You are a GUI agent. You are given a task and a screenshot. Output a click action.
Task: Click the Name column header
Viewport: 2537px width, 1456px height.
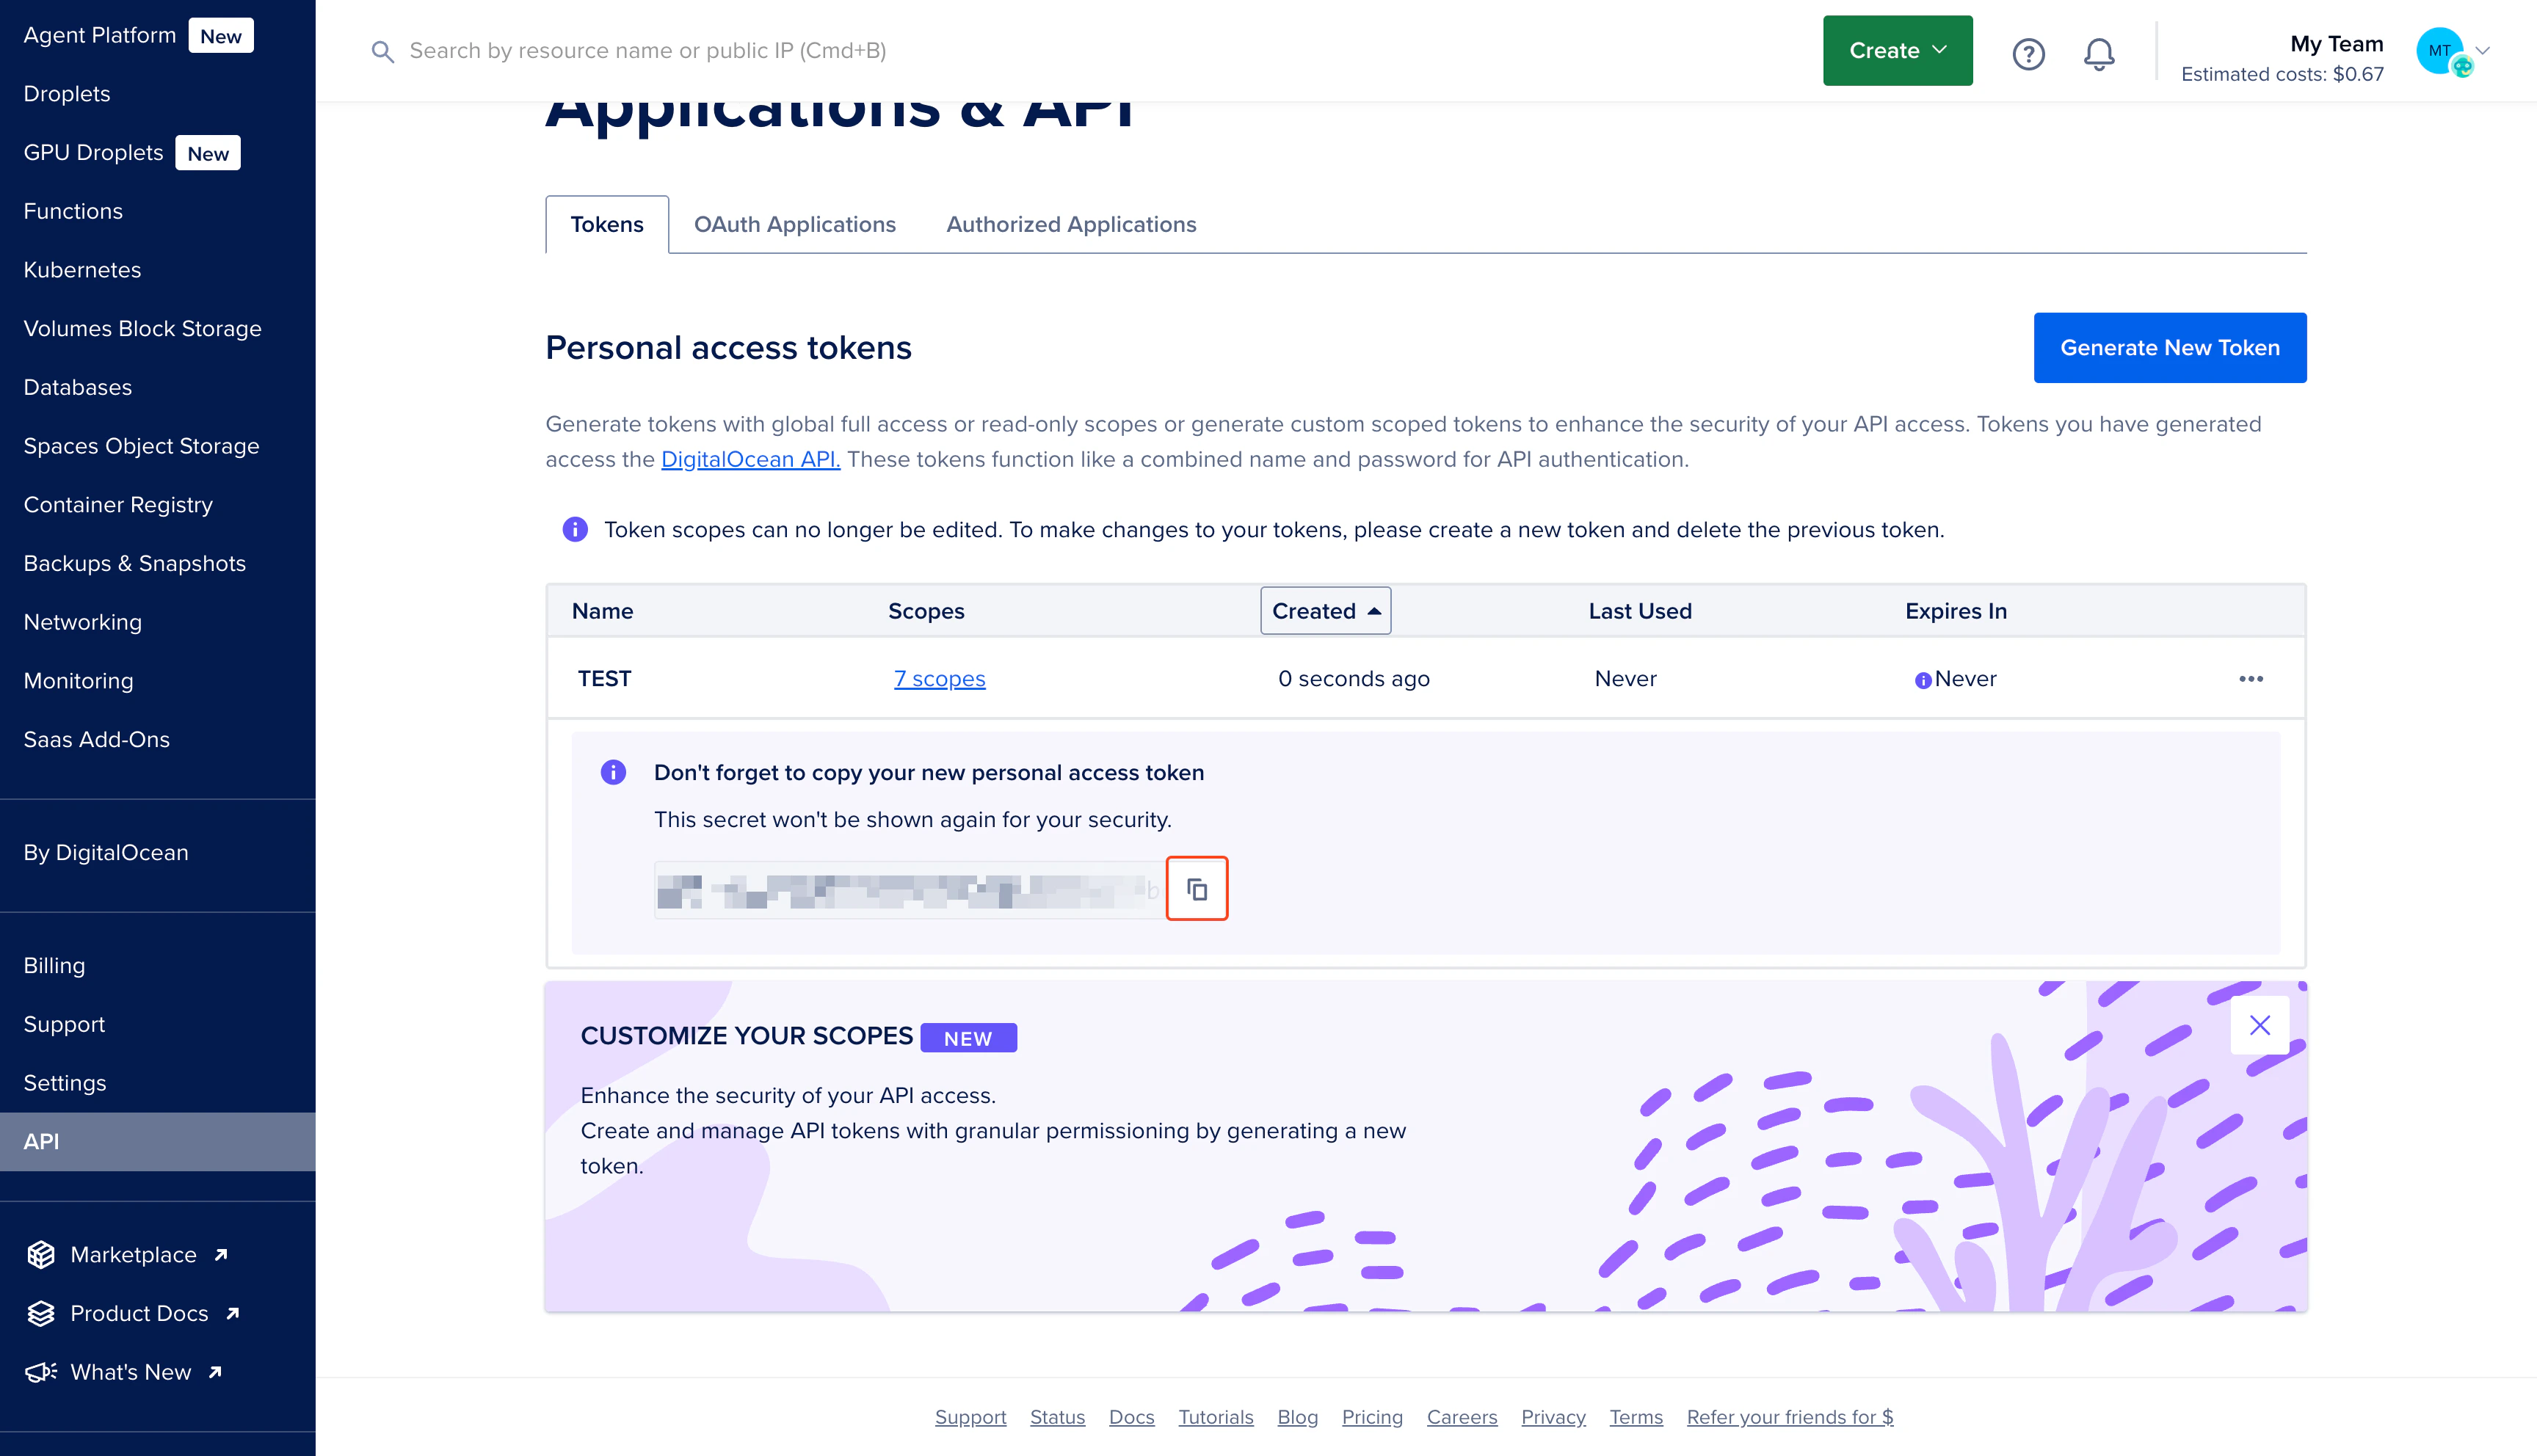(x=602, y=611)
